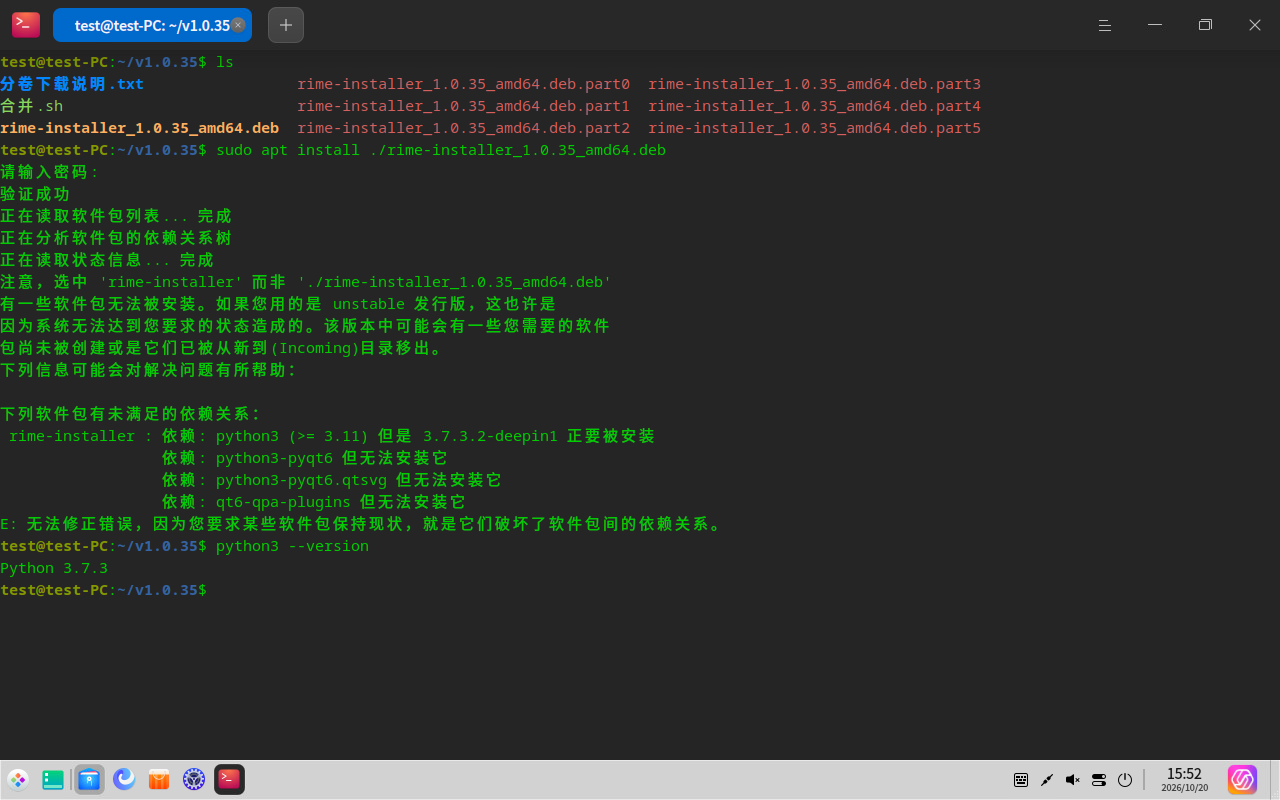The width and height of the screenshot is (1280, 800).
Task: Click the dependency name python3-pyqt6.qtsvg
Action: [302, 480]
